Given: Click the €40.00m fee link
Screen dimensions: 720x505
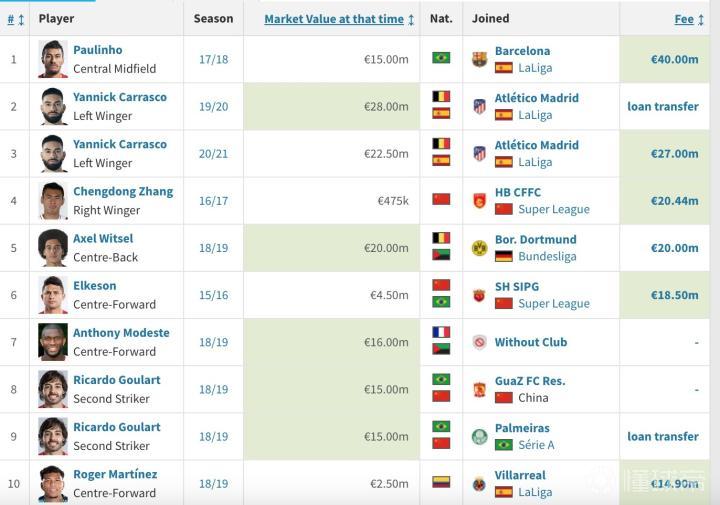Looking at the screenshot, I should (x=674, y=59).
